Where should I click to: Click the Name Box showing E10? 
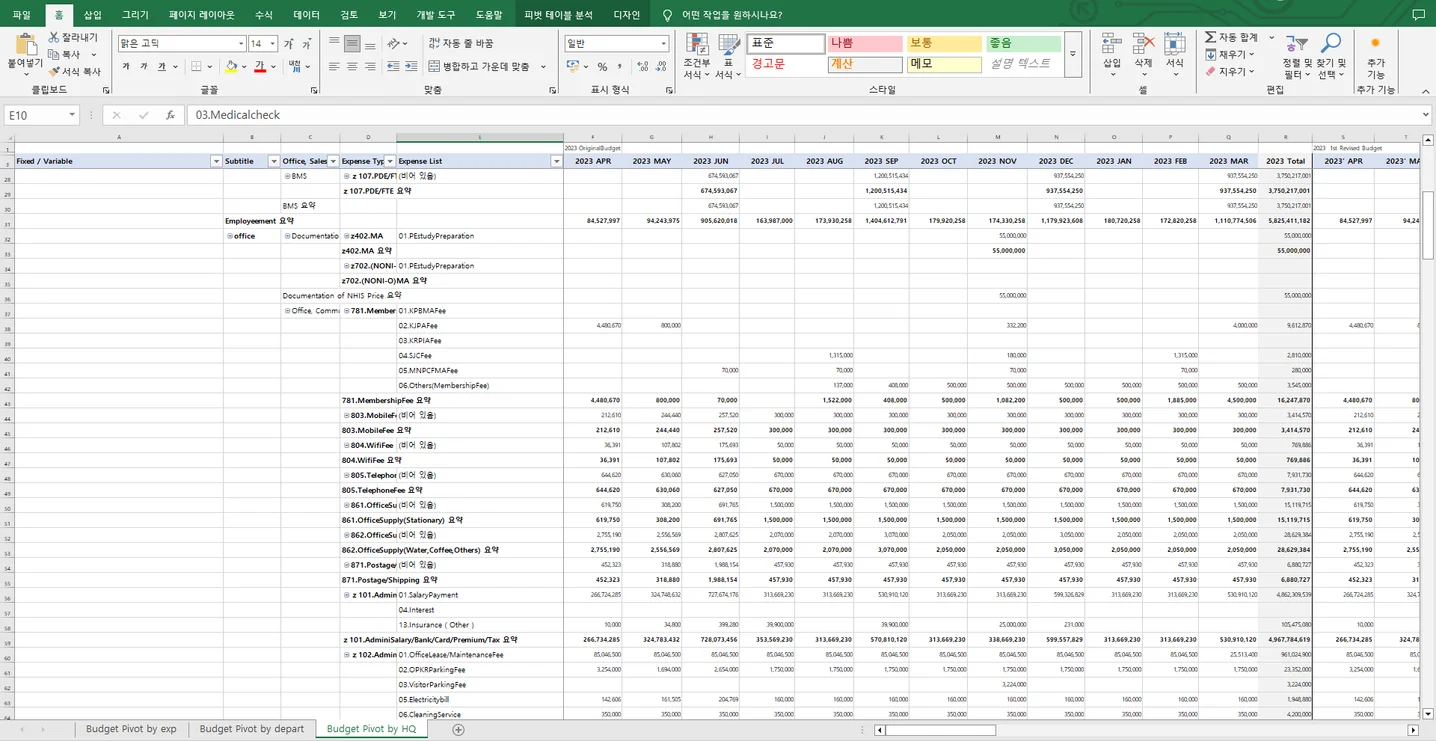38,115
